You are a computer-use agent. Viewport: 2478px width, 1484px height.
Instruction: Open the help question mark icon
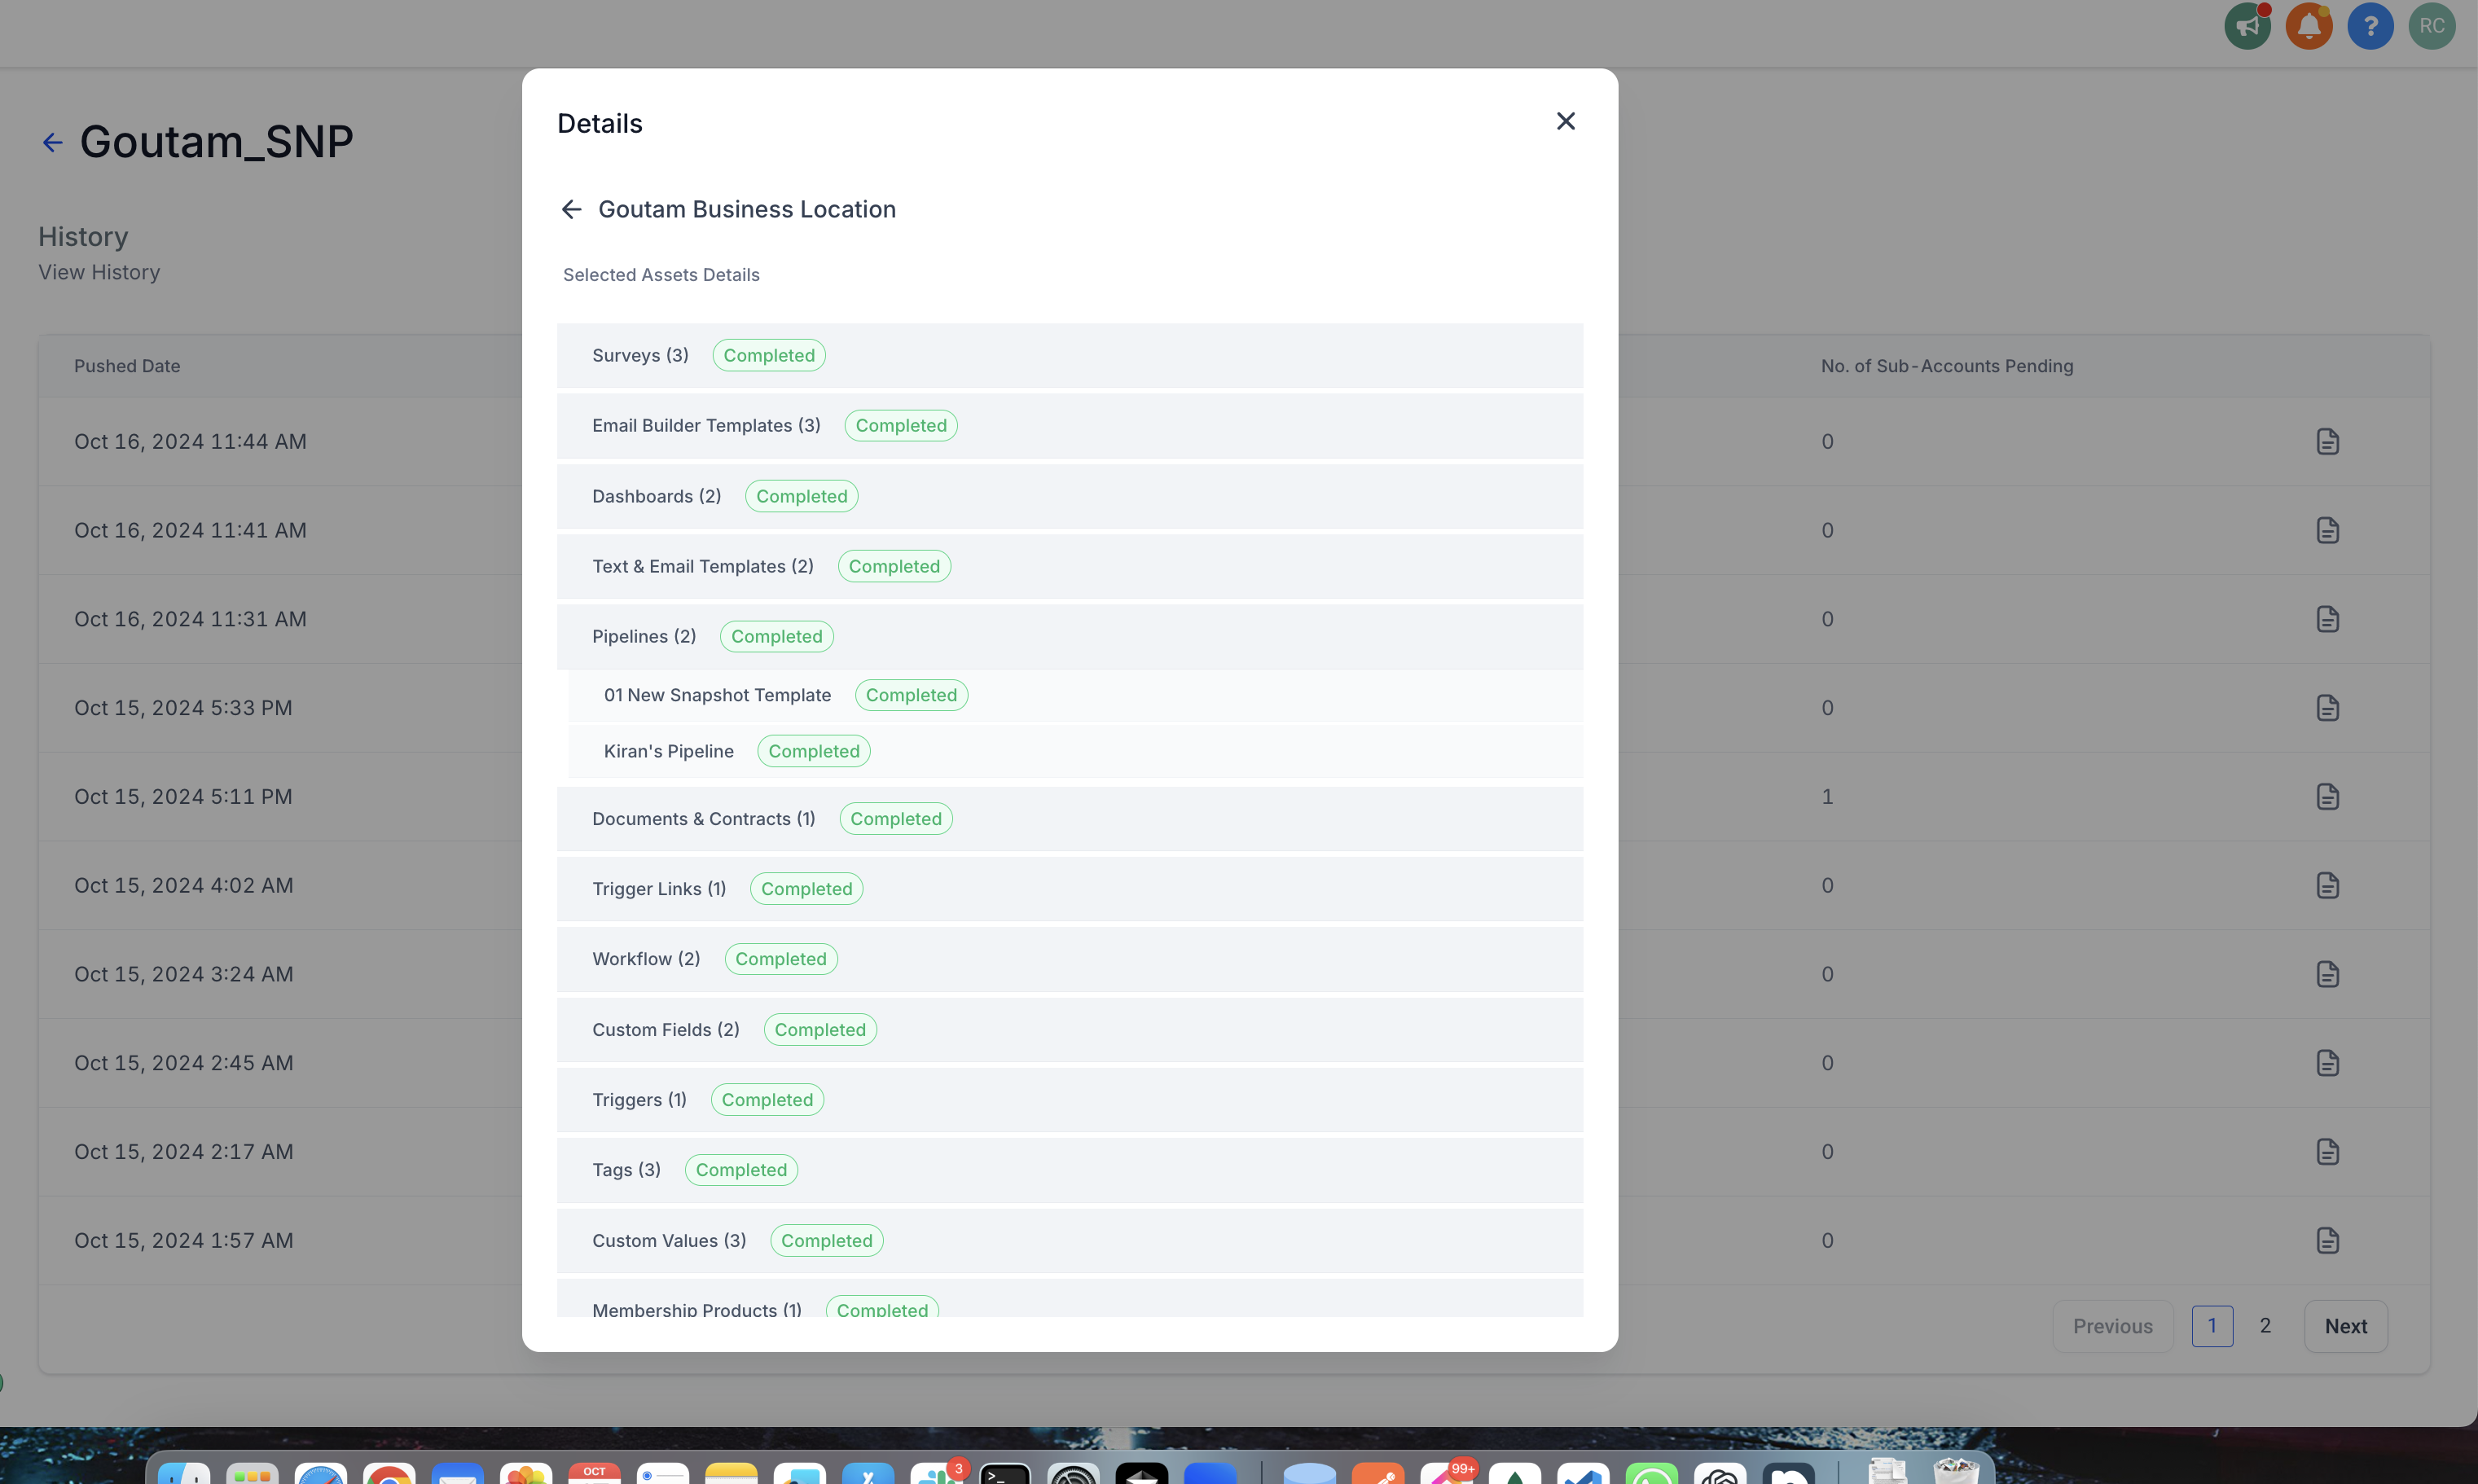coord(2369,26)
